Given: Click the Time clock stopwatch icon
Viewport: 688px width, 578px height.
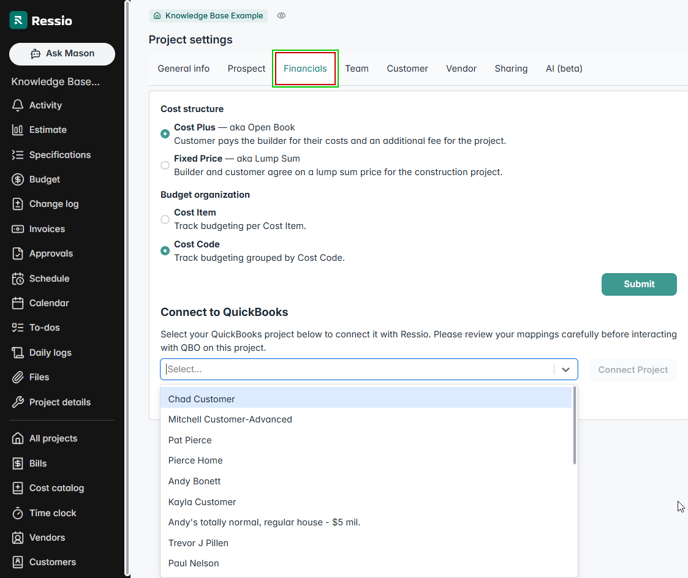Looking at the screenshot, I should tap(18, 513).
